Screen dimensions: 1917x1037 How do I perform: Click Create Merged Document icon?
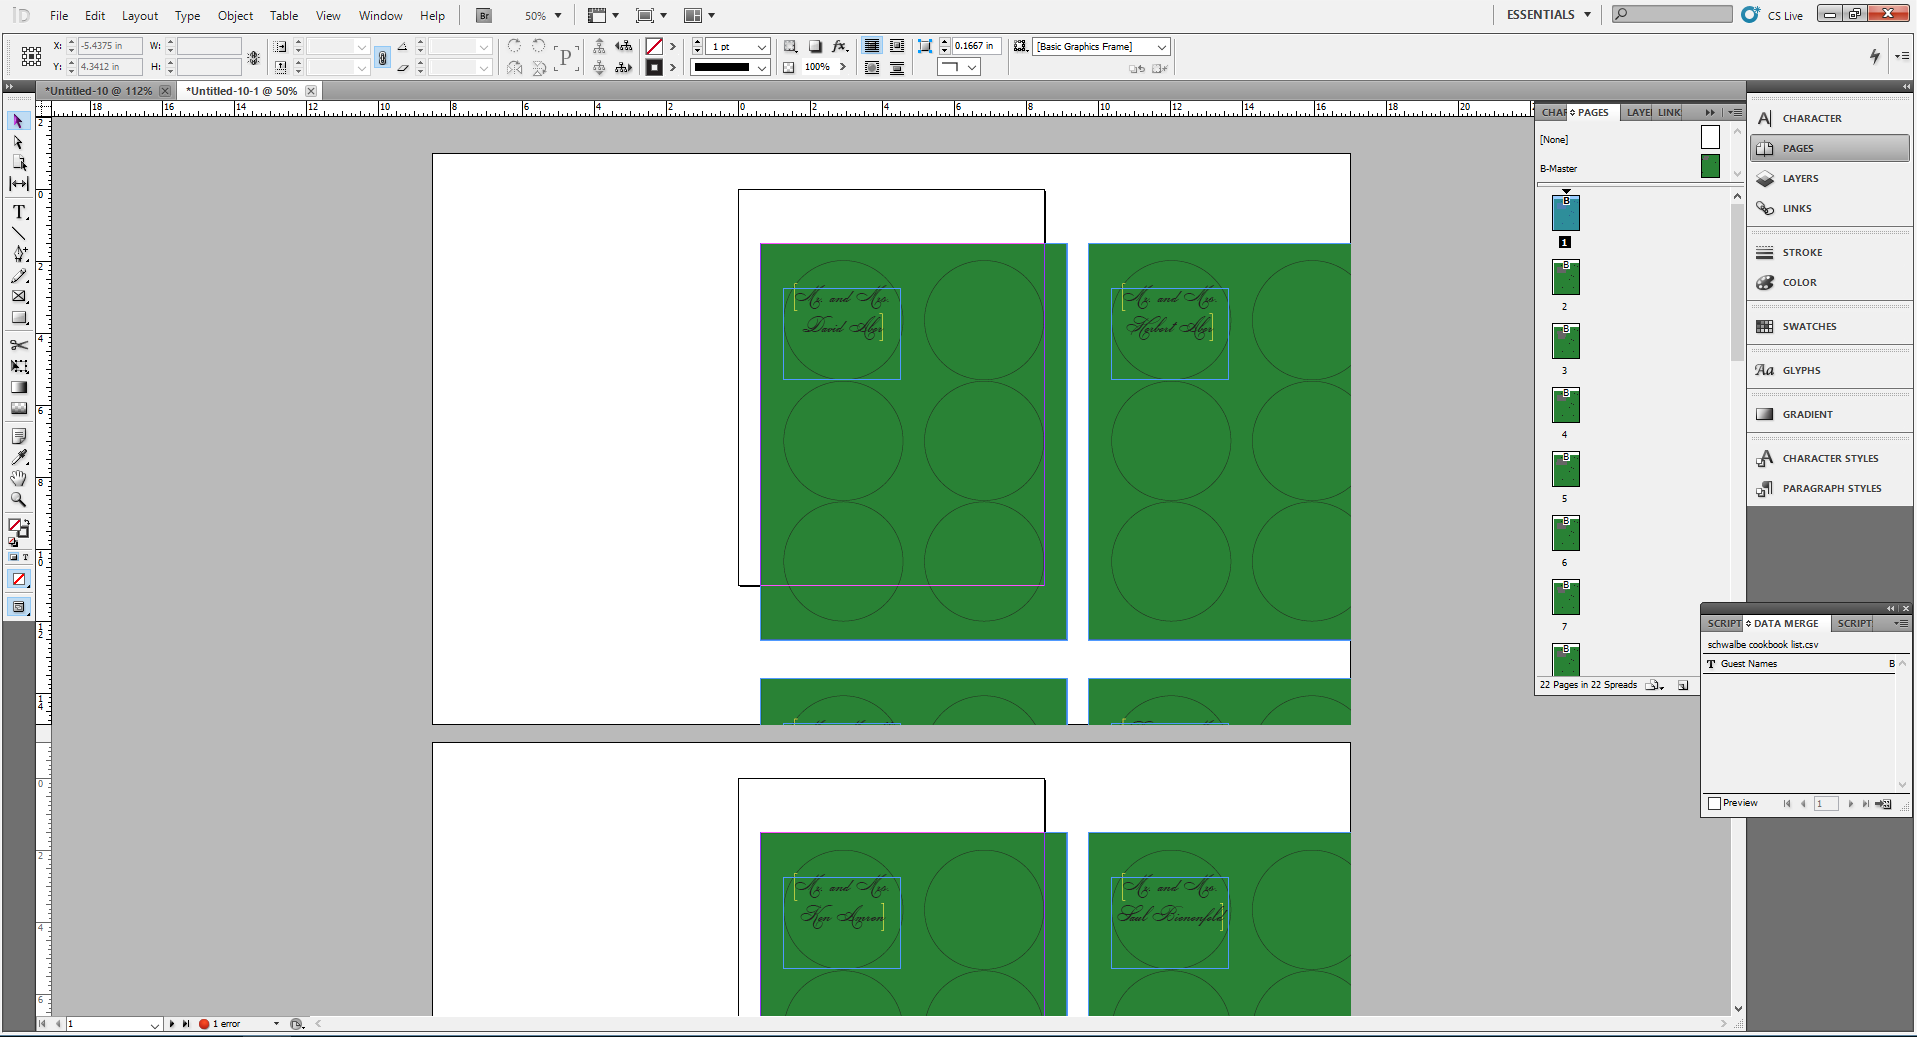pos(1884,804)
